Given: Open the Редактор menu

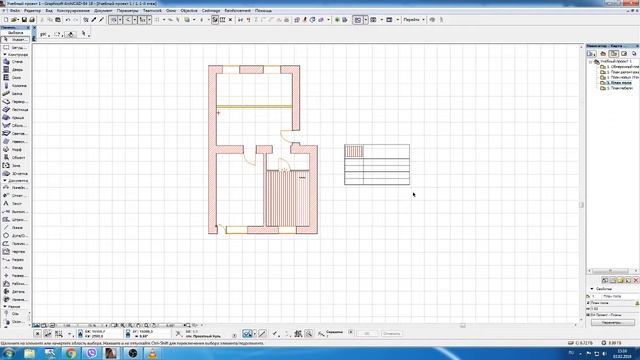Looking at the screenshot, I should point(33,11).
